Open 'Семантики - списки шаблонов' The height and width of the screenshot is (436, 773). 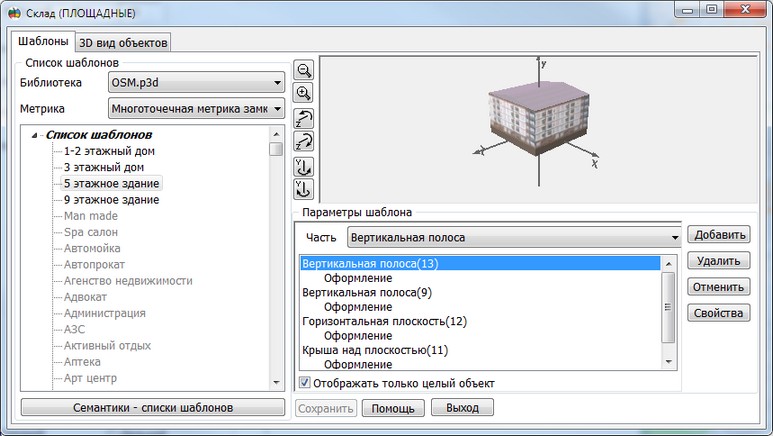152,408
